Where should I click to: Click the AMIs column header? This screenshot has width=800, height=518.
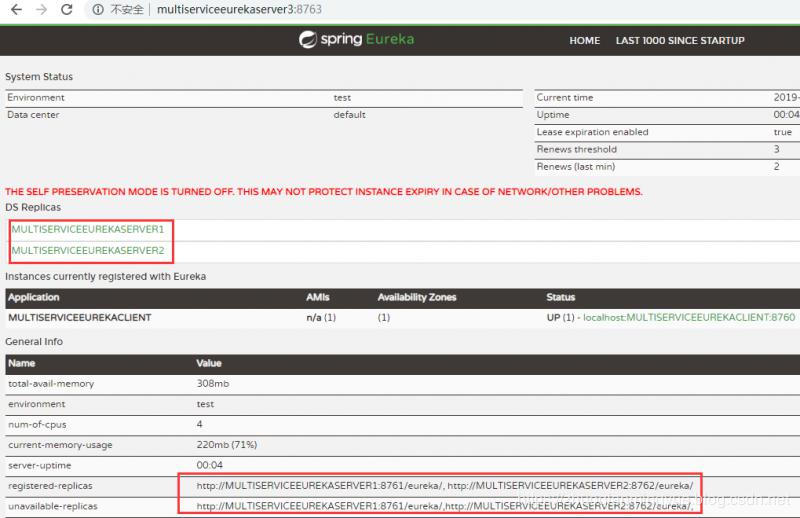[318, 297]
